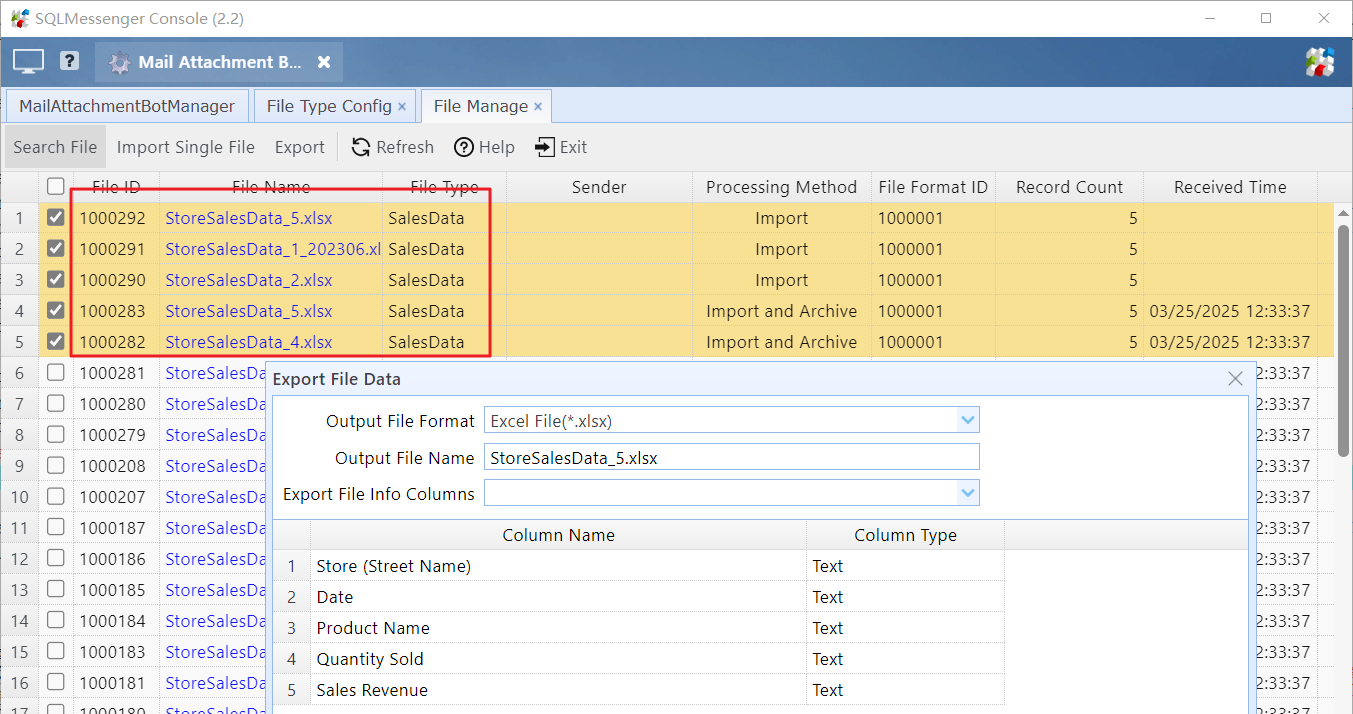Check the checkbox for file 1000279

[x=56, y=434]
